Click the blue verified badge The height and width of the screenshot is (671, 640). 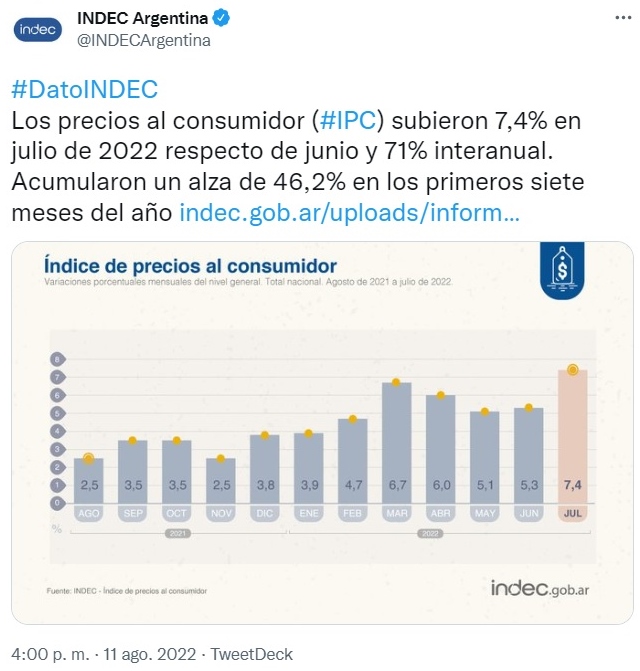click(221, 18)
